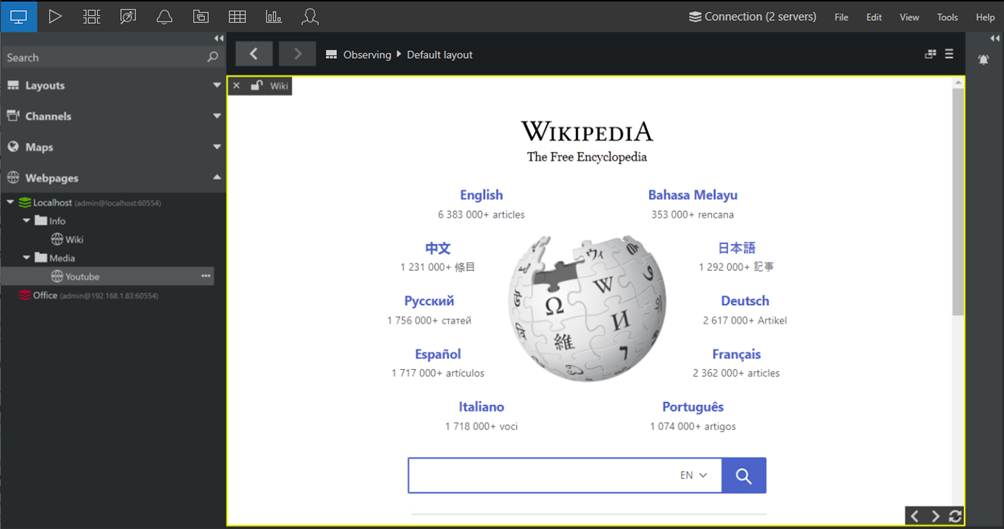Open the table grid view icon

tap(237, 16)
